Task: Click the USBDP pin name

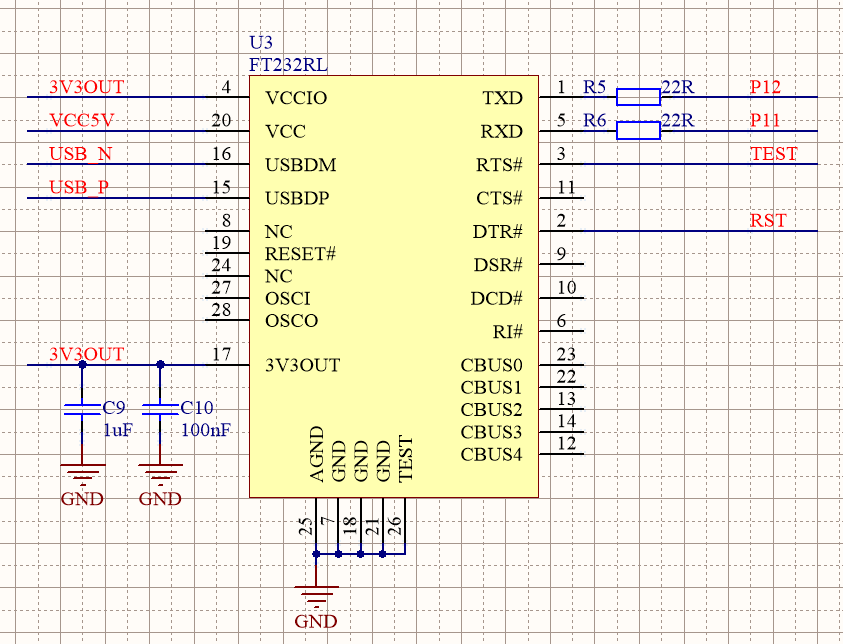Action: click(297, 198)
